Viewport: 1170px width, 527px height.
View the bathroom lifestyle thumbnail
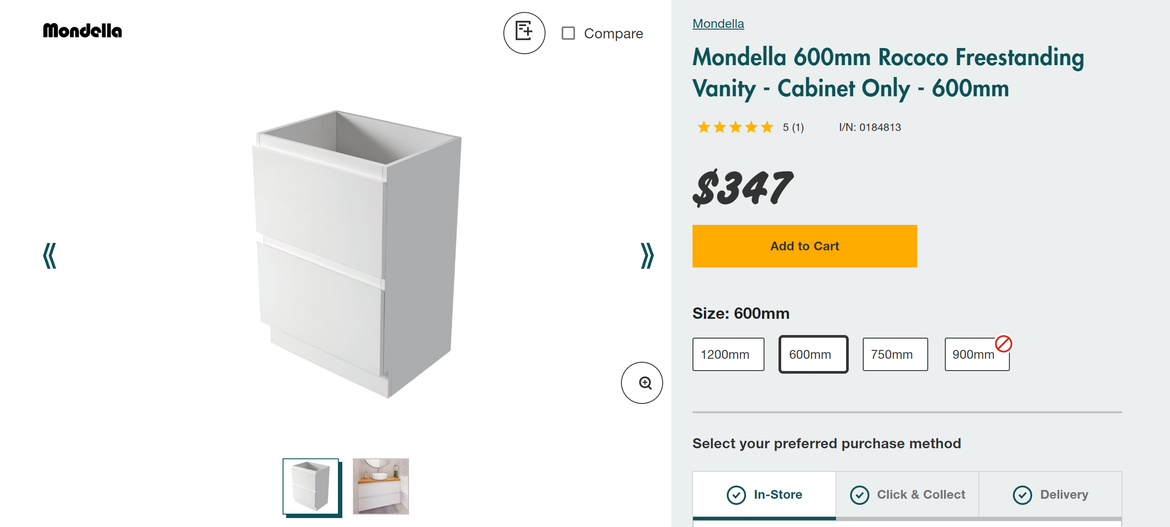[x=381, y=486]
